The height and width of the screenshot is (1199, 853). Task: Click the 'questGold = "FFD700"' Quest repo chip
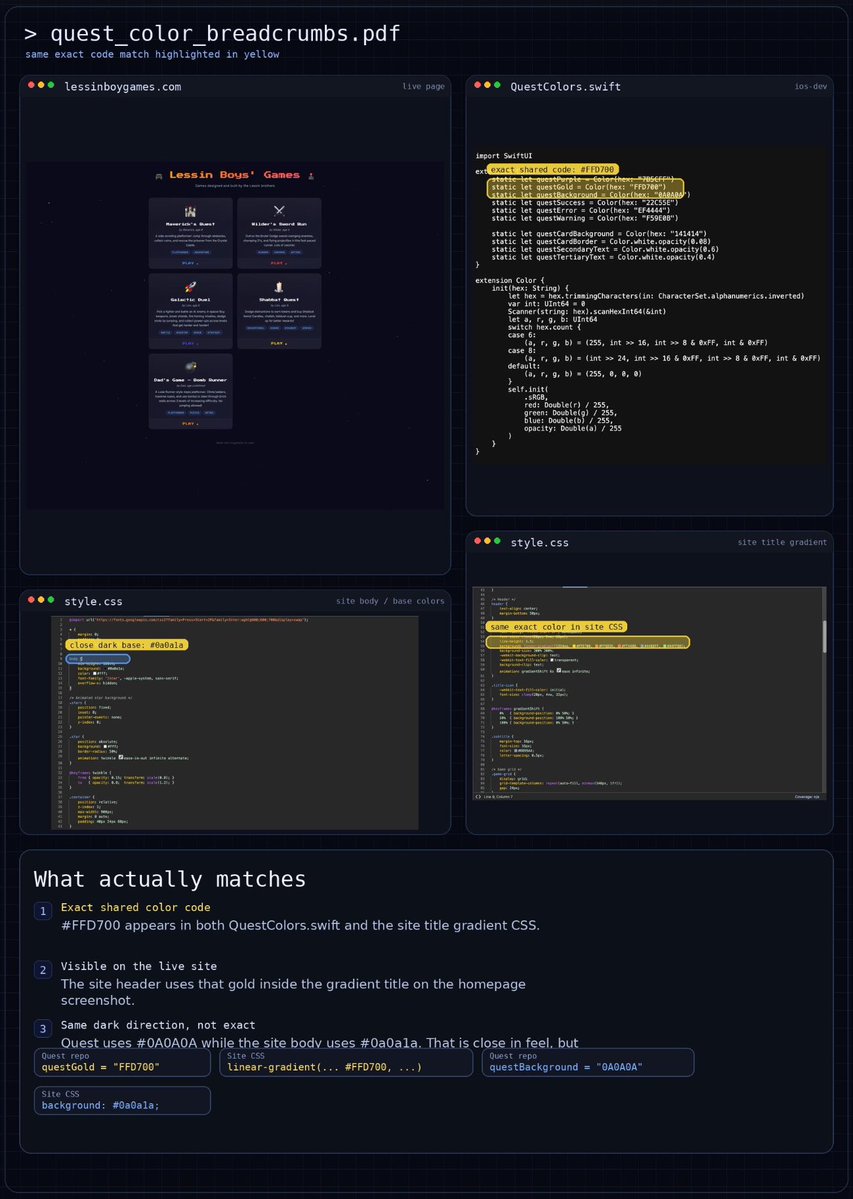tap(122, 1062)
